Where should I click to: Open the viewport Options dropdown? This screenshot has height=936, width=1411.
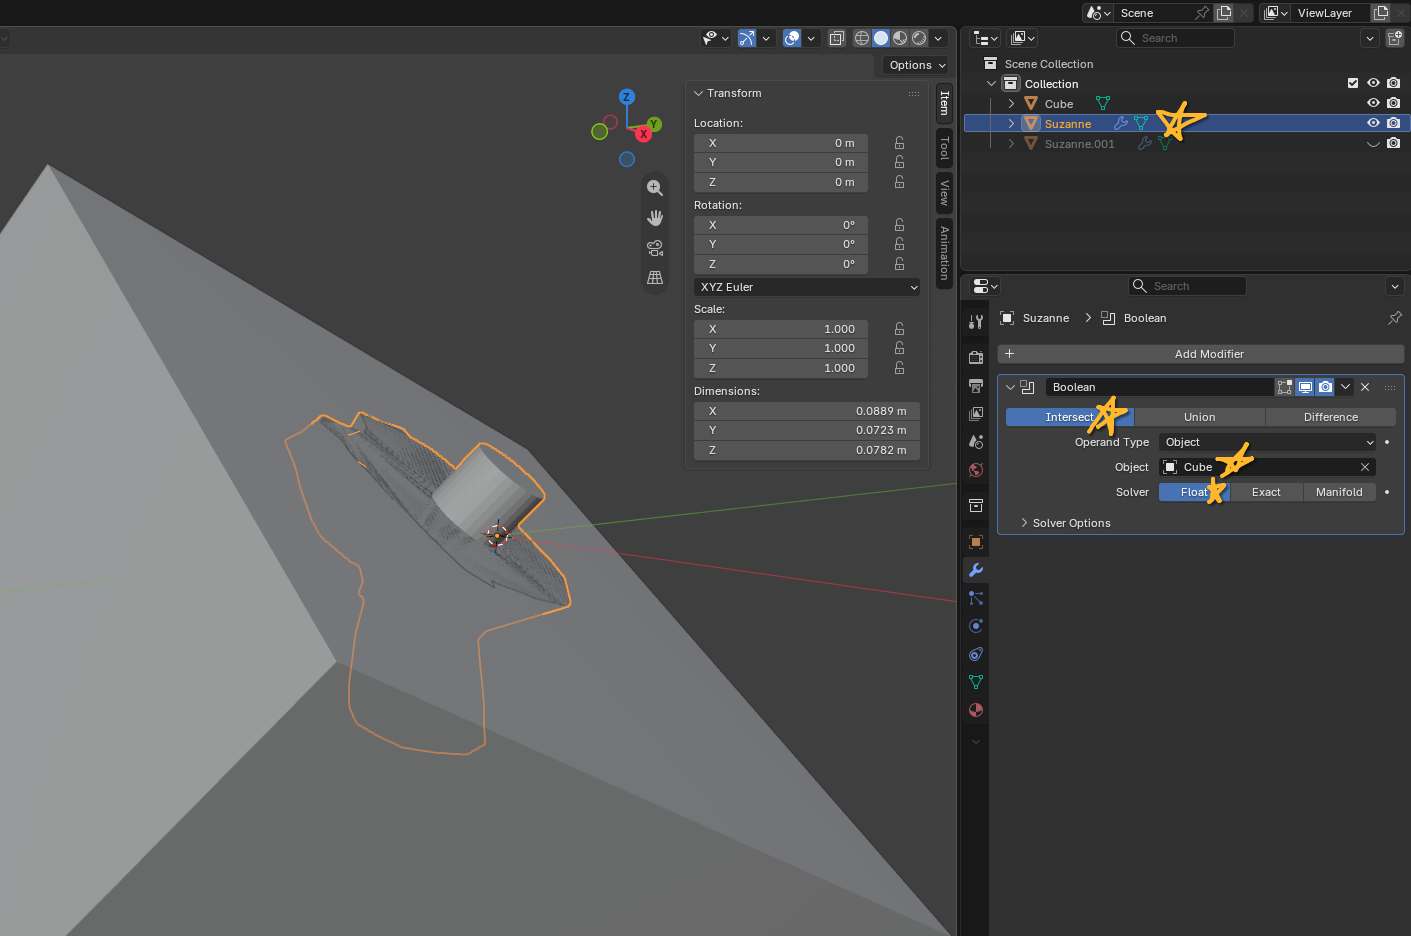tap(917, 65)
